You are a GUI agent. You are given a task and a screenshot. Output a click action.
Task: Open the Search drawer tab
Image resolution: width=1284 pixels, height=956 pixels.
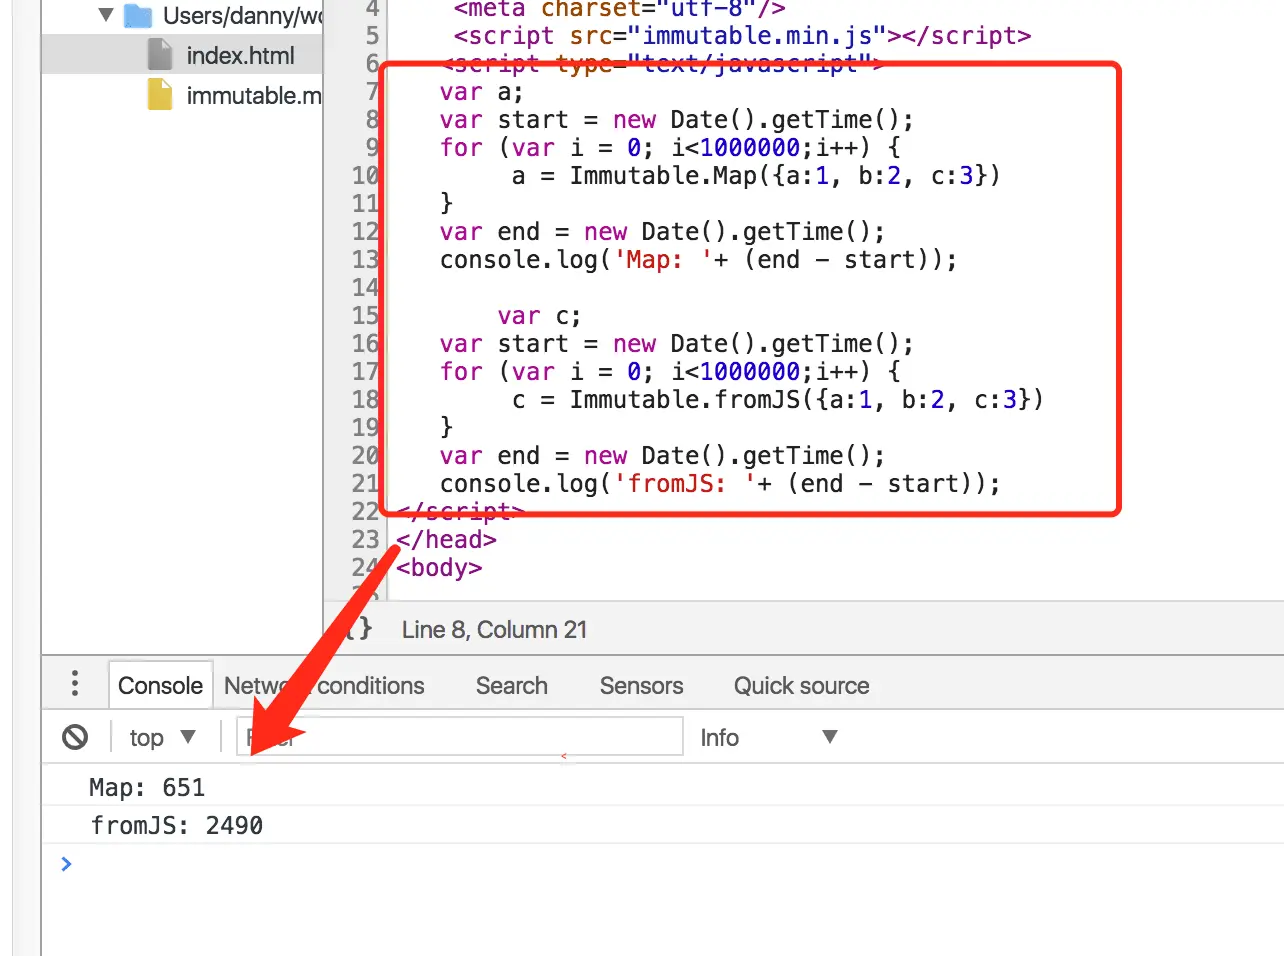click(x=512, y=685)
